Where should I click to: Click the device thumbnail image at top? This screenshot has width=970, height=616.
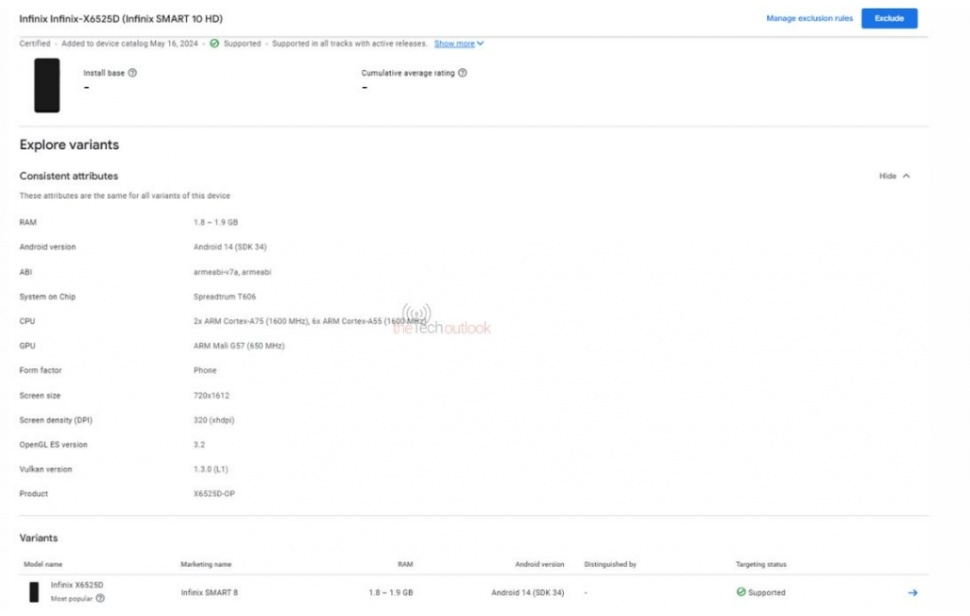coord(47,85)
